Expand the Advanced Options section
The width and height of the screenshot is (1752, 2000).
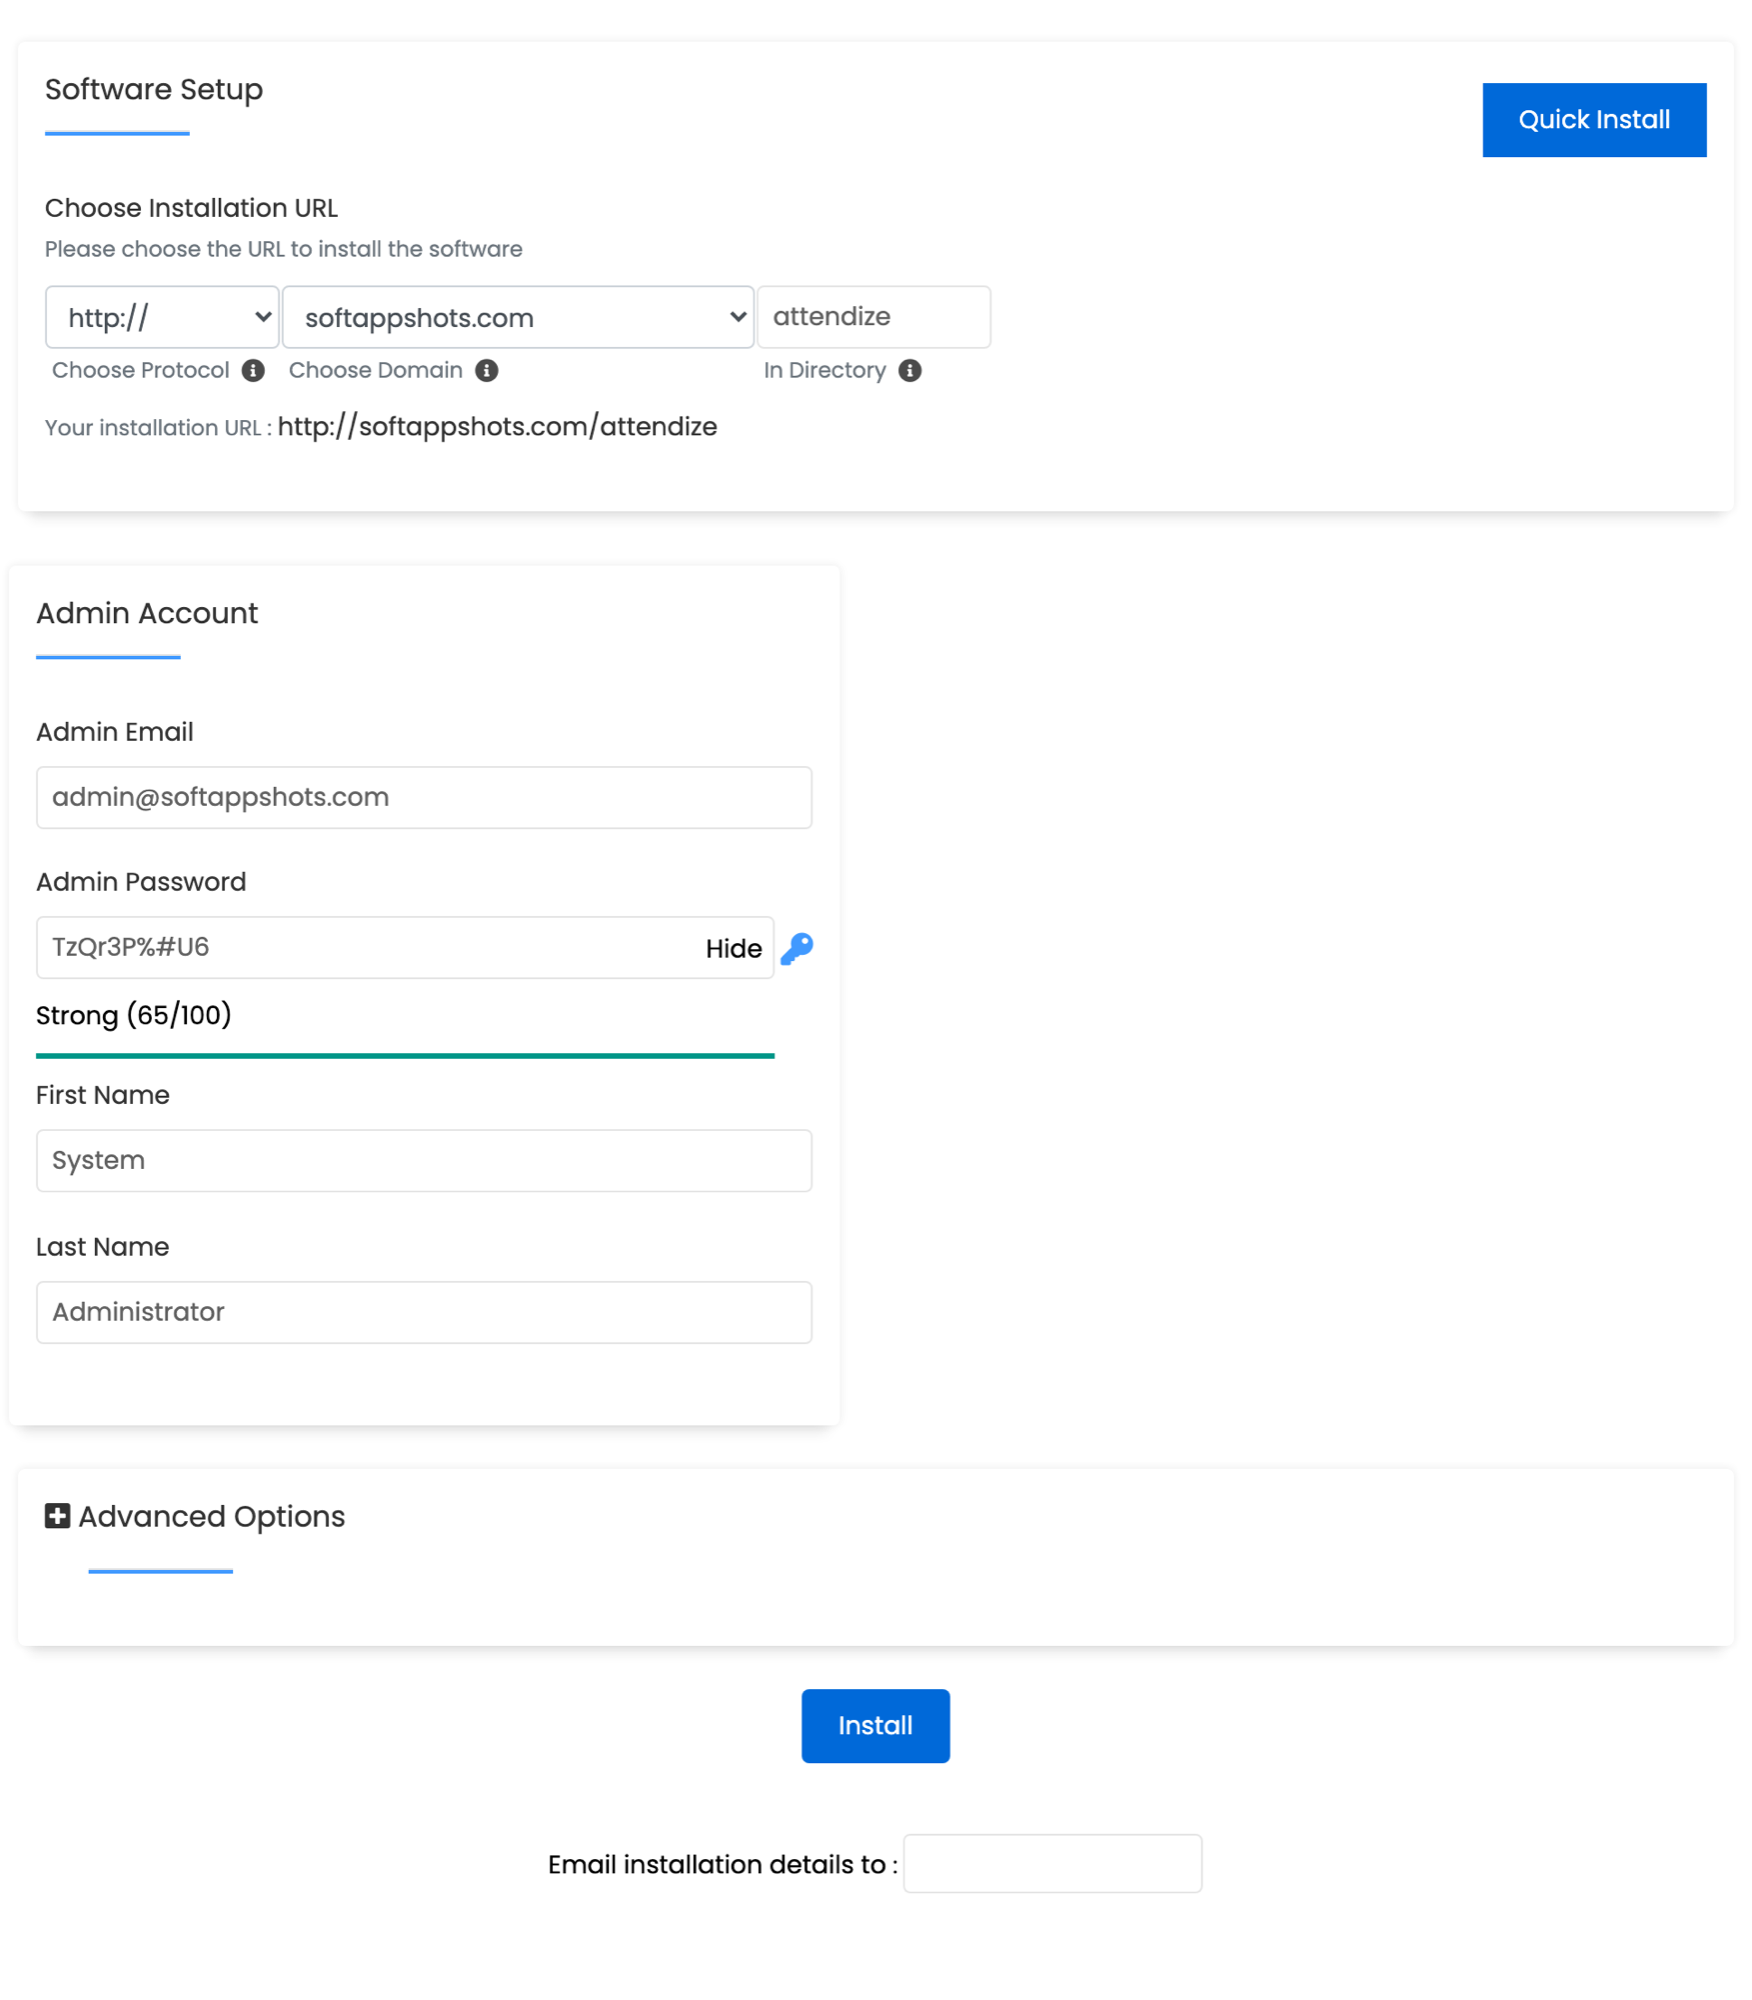pos(210,1516)
